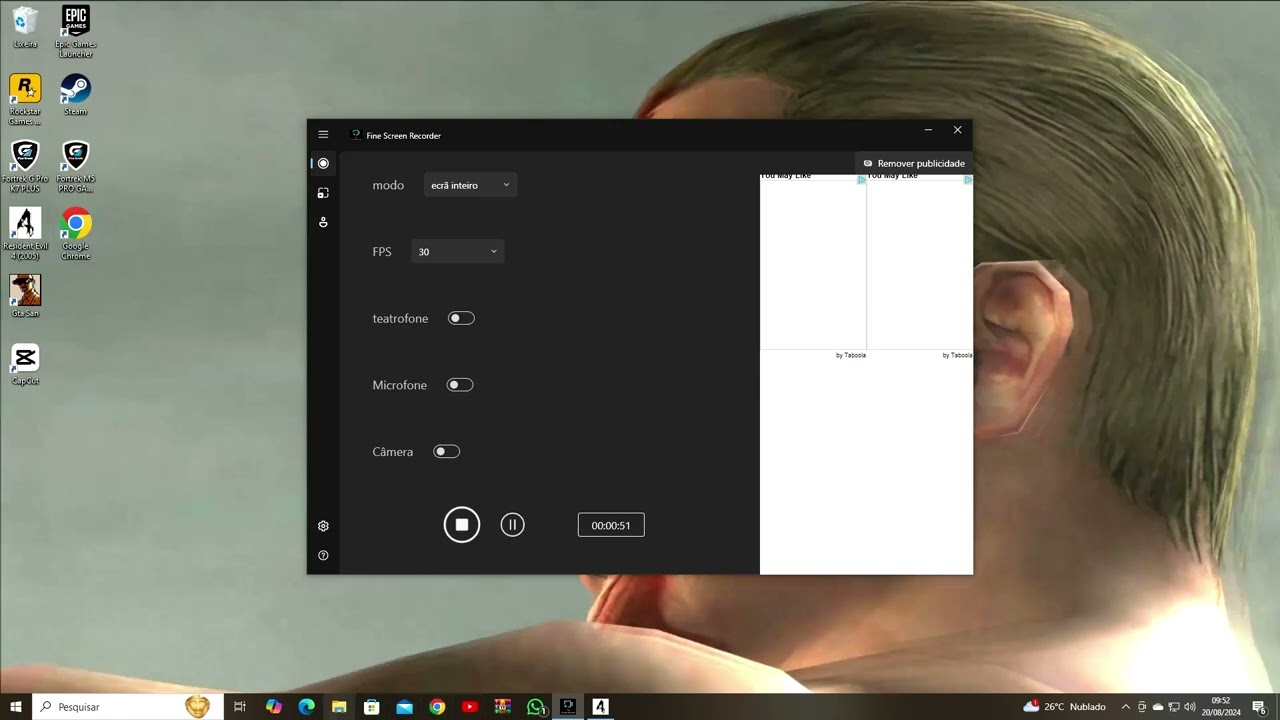Open Task View on the taskbar
Viewport: 1280px width, 720px height.
[x=240, y=707]
